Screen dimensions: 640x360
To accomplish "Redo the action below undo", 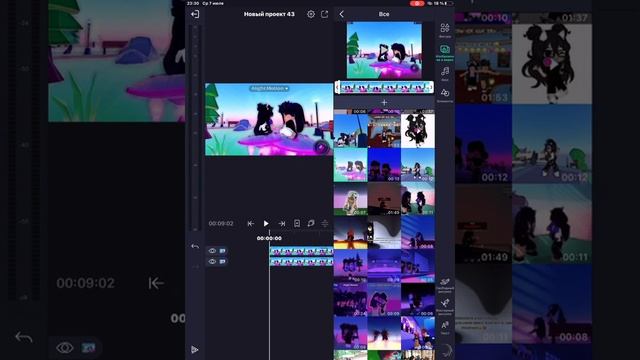I will 195,267.
